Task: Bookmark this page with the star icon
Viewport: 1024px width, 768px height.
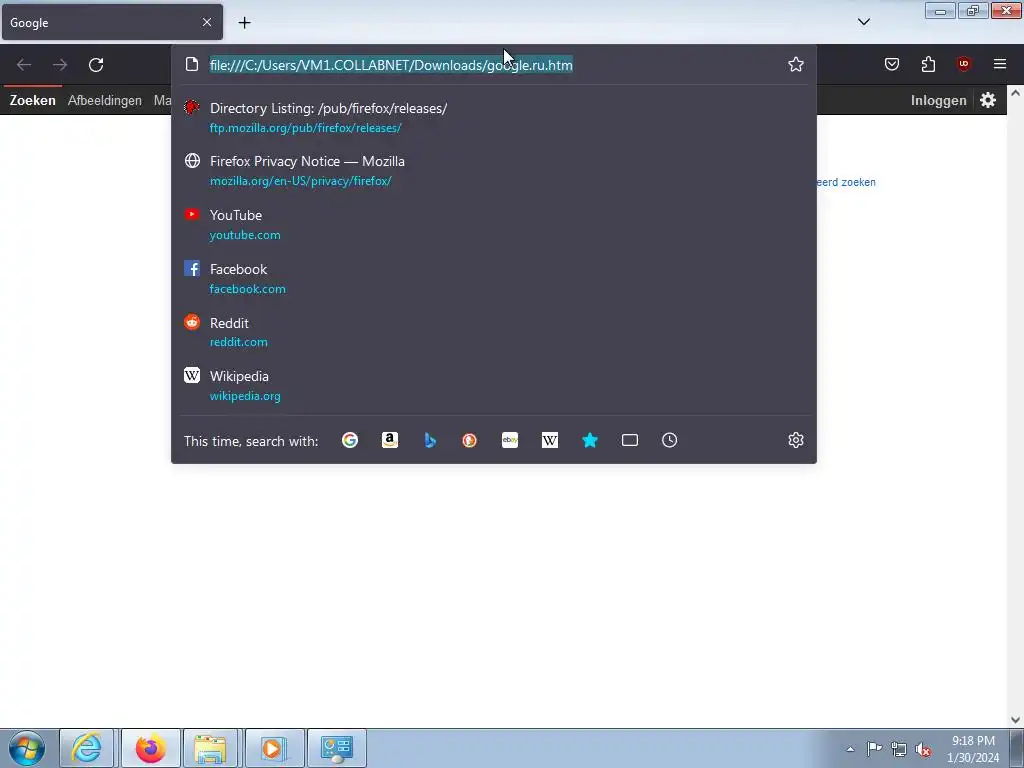Action: point(795,64)
